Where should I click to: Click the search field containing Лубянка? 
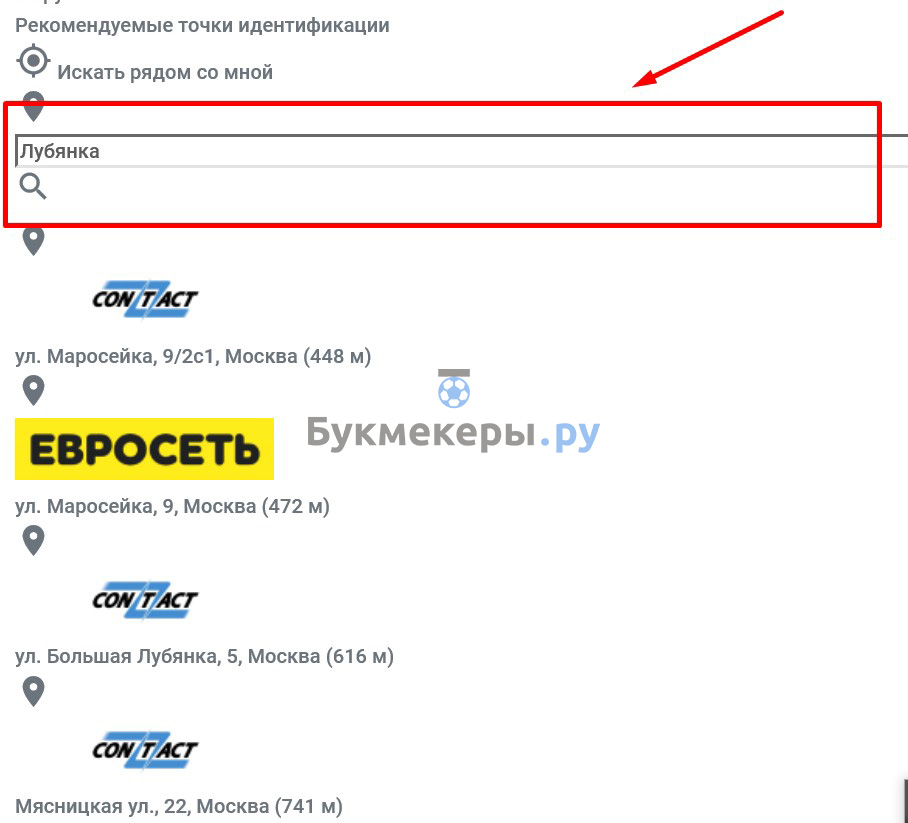[x=462, y=151]
